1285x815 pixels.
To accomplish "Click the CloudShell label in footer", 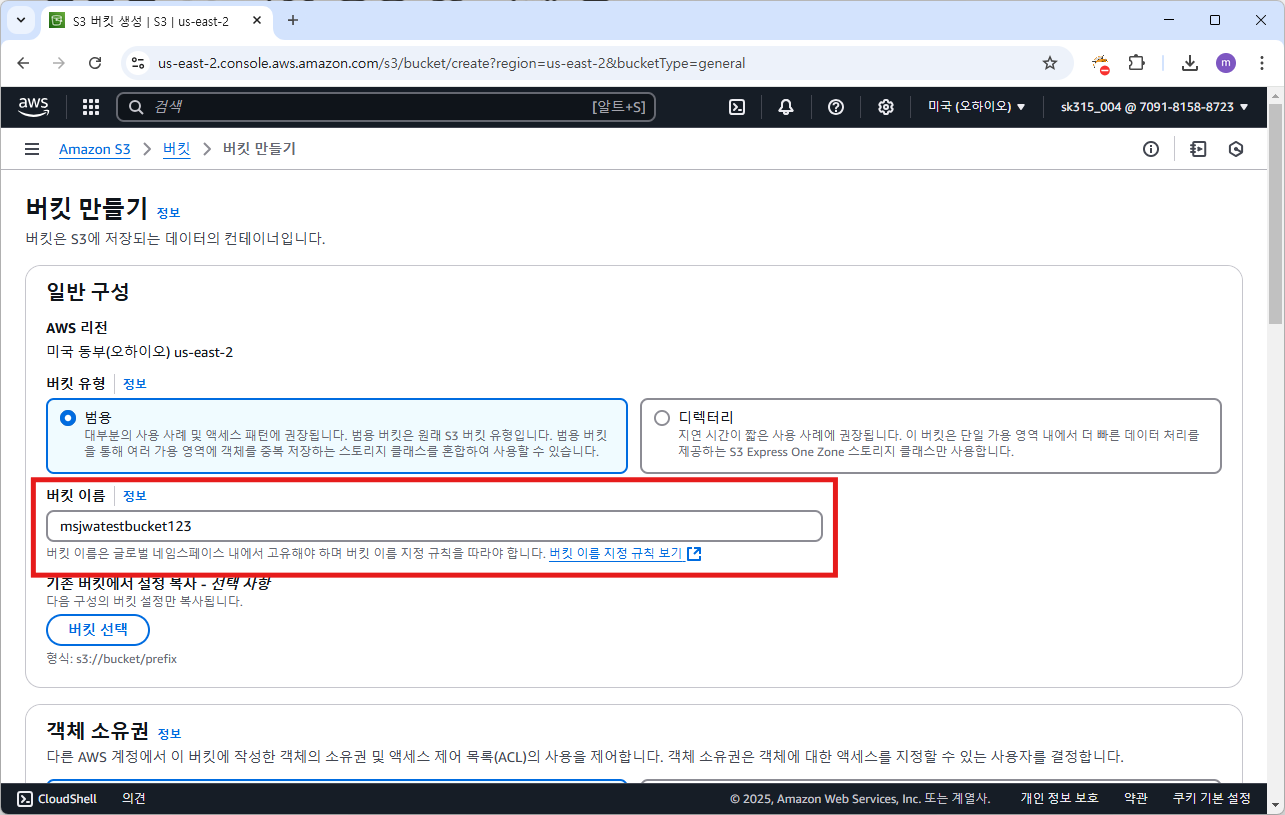I will [67, 798].
